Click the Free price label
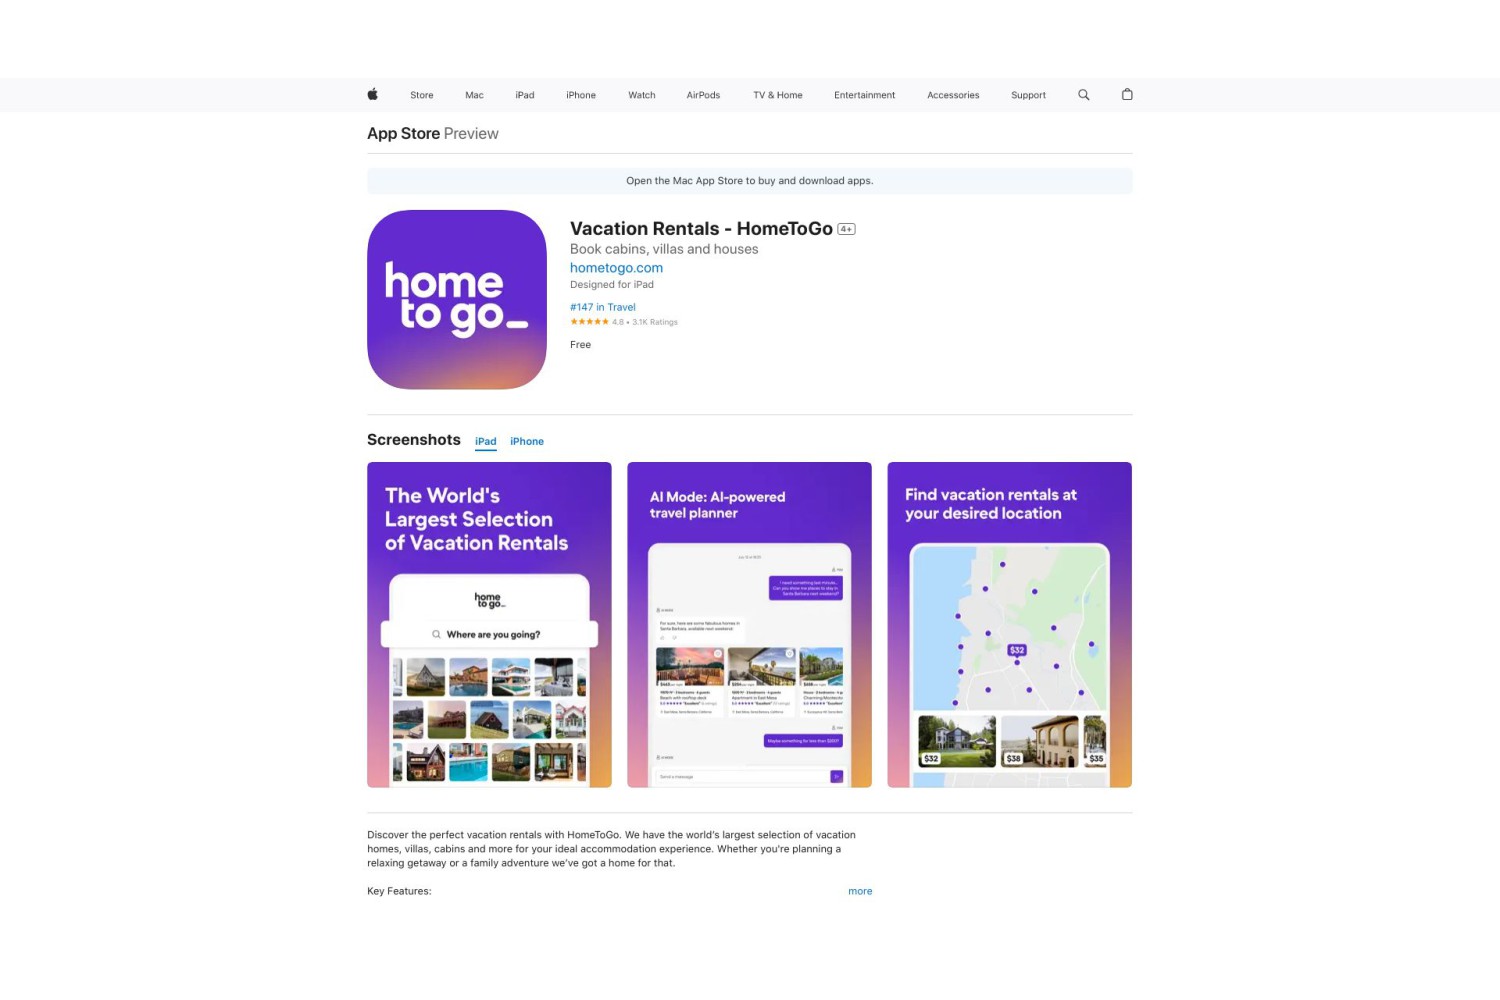This screenshot has height=1000, width=1500. tap(580, 345)
